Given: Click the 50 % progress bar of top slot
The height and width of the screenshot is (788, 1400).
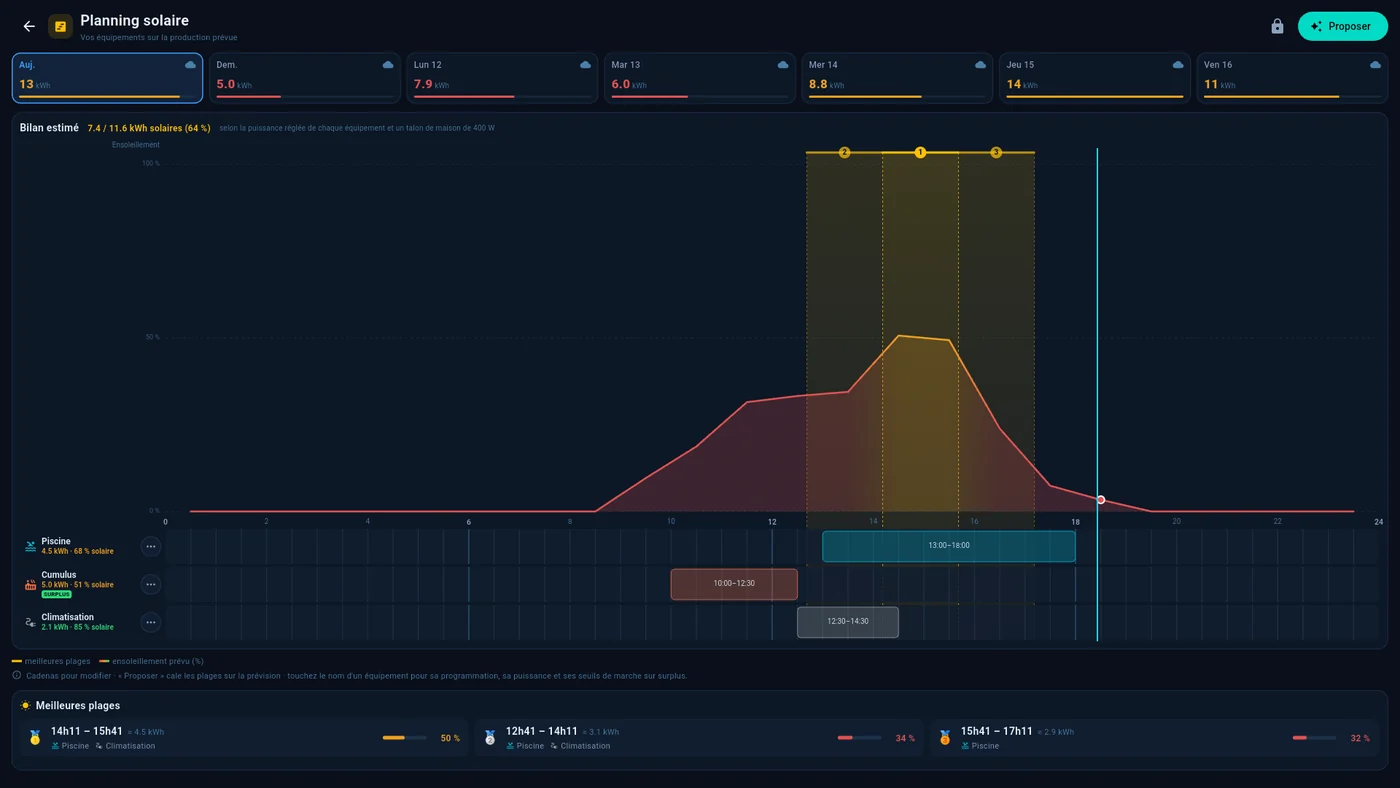Looking at the screenshot, I should click(x=404, y=738).
